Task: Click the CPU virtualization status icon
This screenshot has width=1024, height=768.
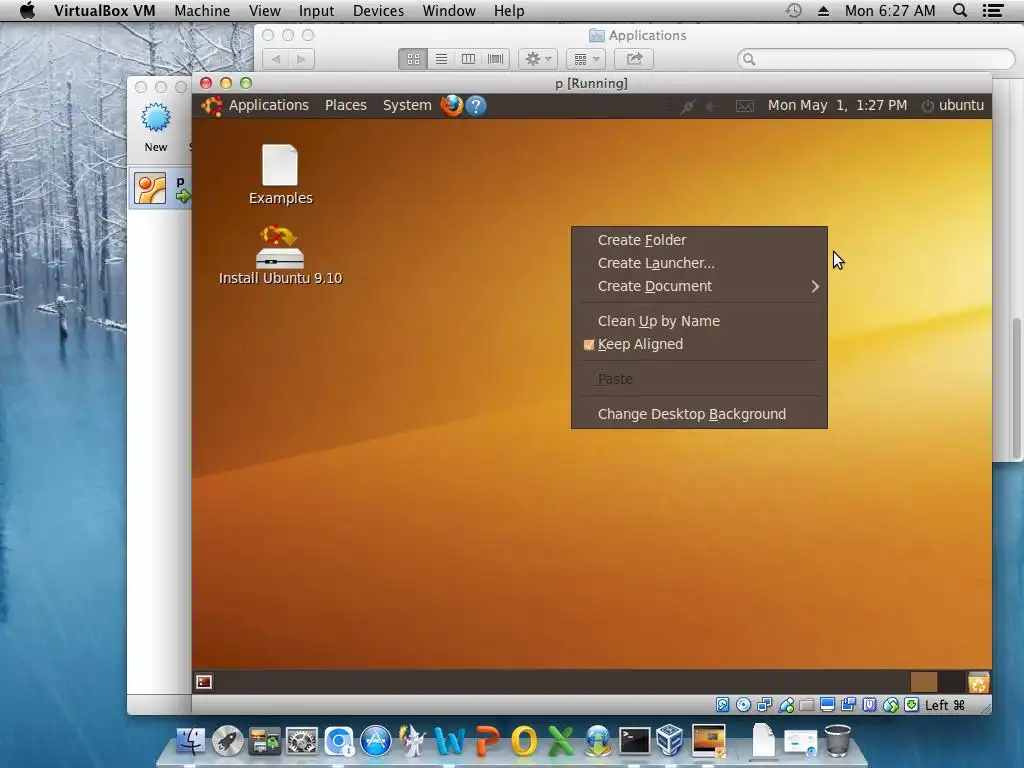Action: coord(869,705)
